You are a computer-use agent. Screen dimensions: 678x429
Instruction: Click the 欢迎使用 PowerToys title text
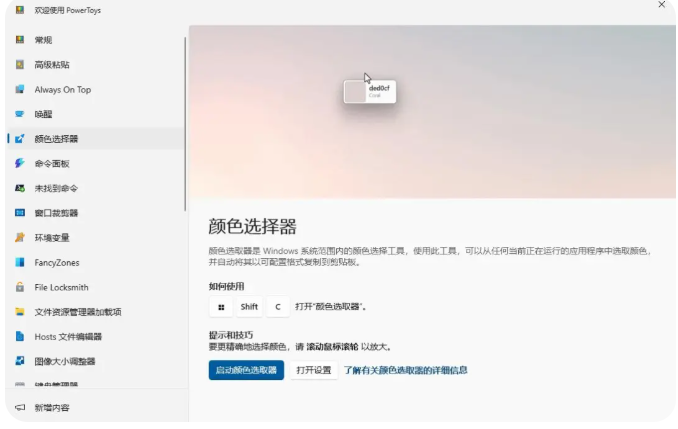(x=67, y=10)
